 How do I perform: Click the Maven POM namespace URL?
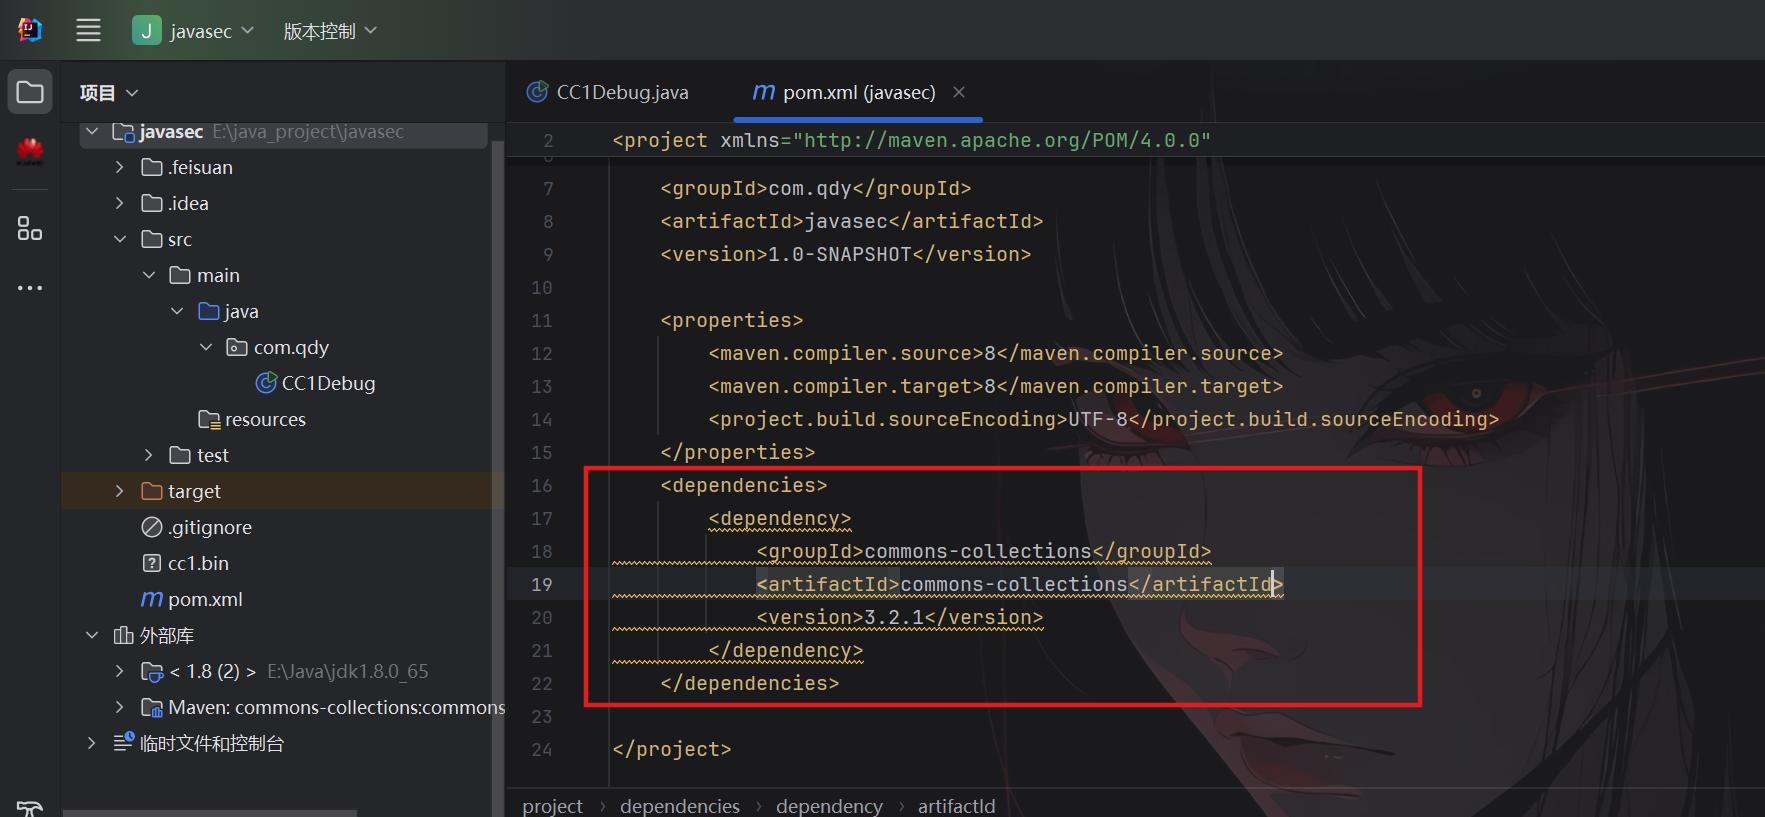click(1002, 140)
